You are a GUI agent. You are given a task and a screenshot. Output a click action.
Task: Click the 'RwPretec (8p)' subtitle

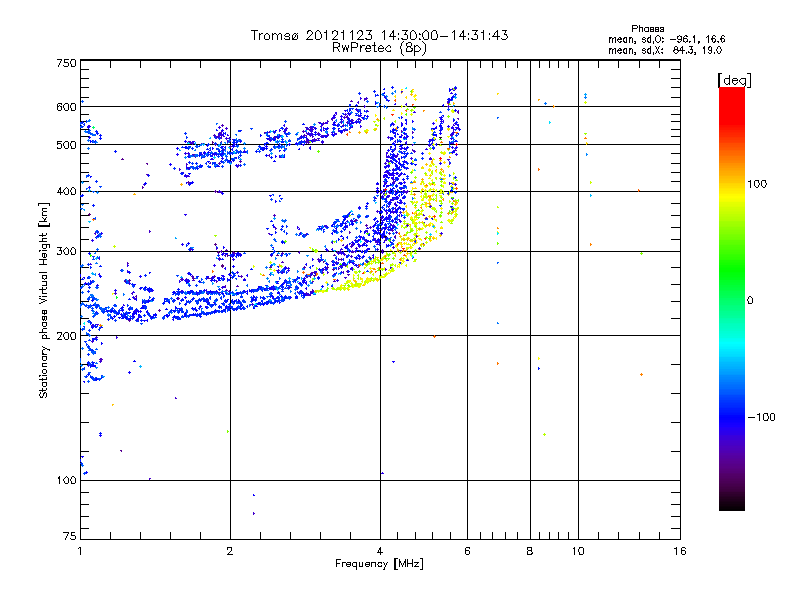tap(379, 48)
